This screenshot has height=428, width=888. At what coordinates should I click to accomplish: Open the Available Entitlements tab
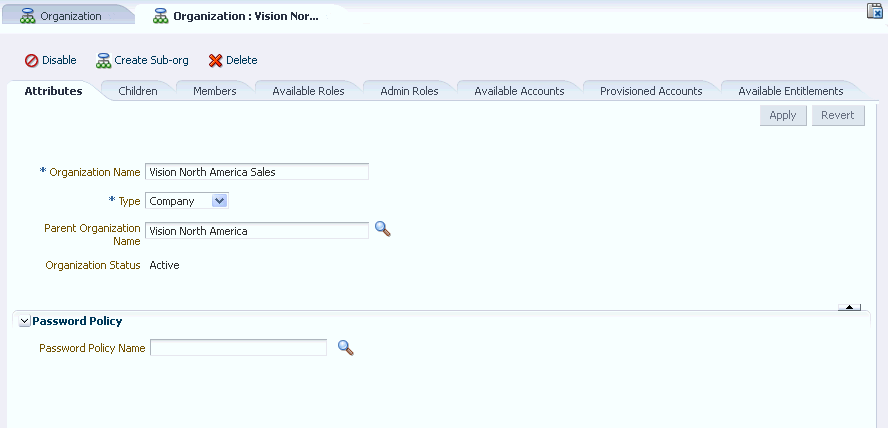tap(791, 91)
